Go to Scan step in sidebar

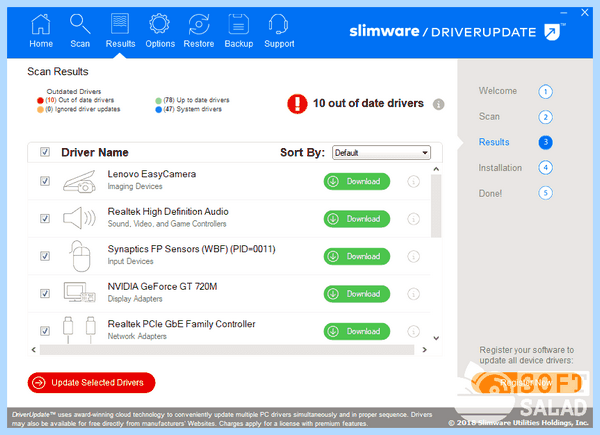point(489,116)
